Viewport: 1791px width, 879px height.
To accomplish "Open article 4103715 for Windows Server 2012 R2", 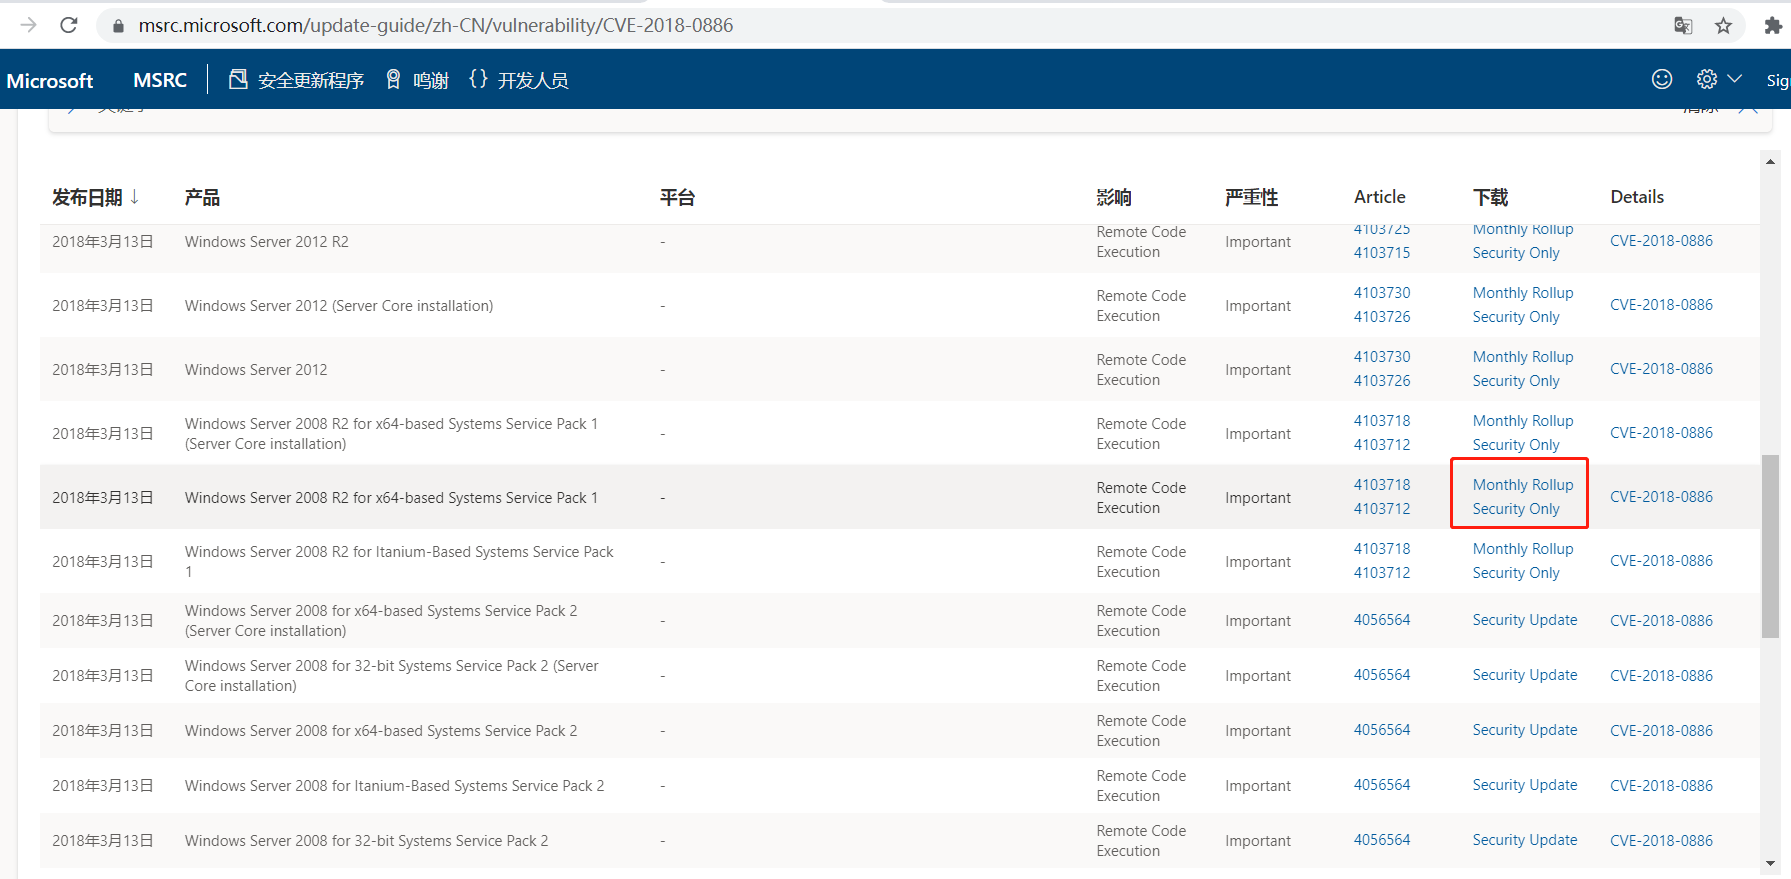I will click(1382, 253).
